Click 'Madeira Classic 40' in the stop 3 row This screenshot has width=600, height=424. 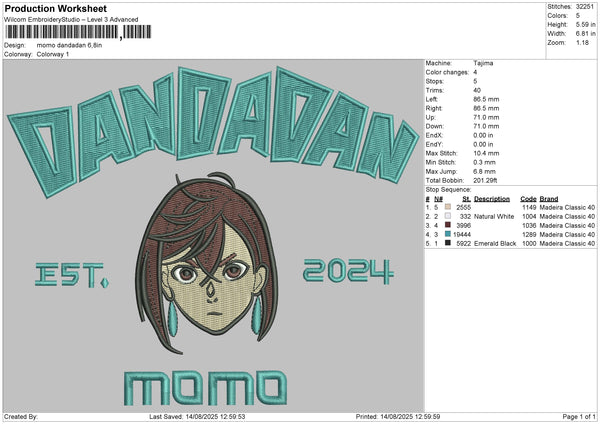click(x=567, y=225)
